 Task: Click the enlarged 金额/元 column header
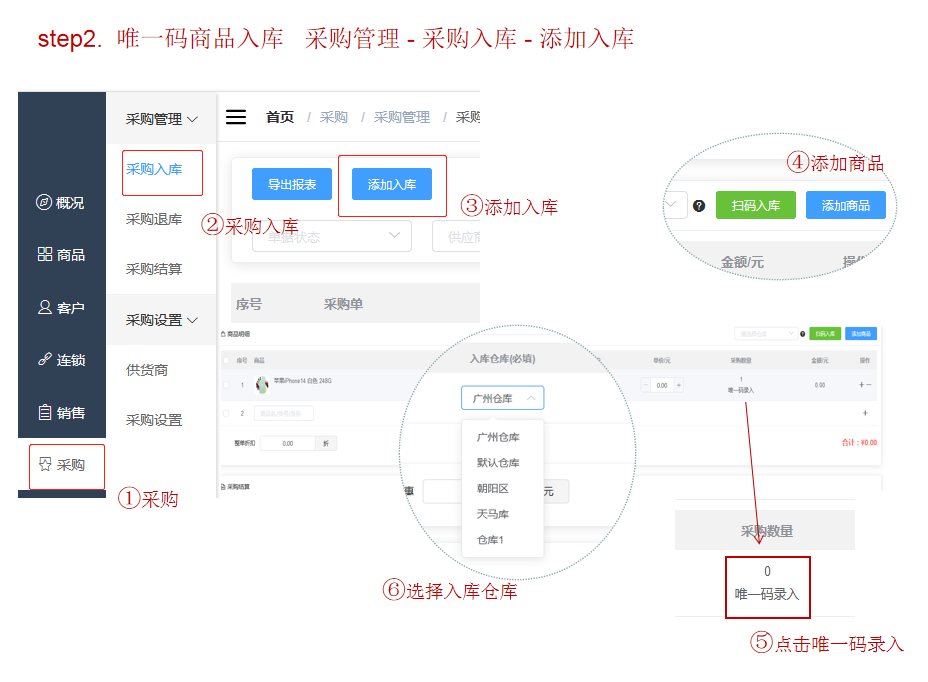(x=742, y=262)
